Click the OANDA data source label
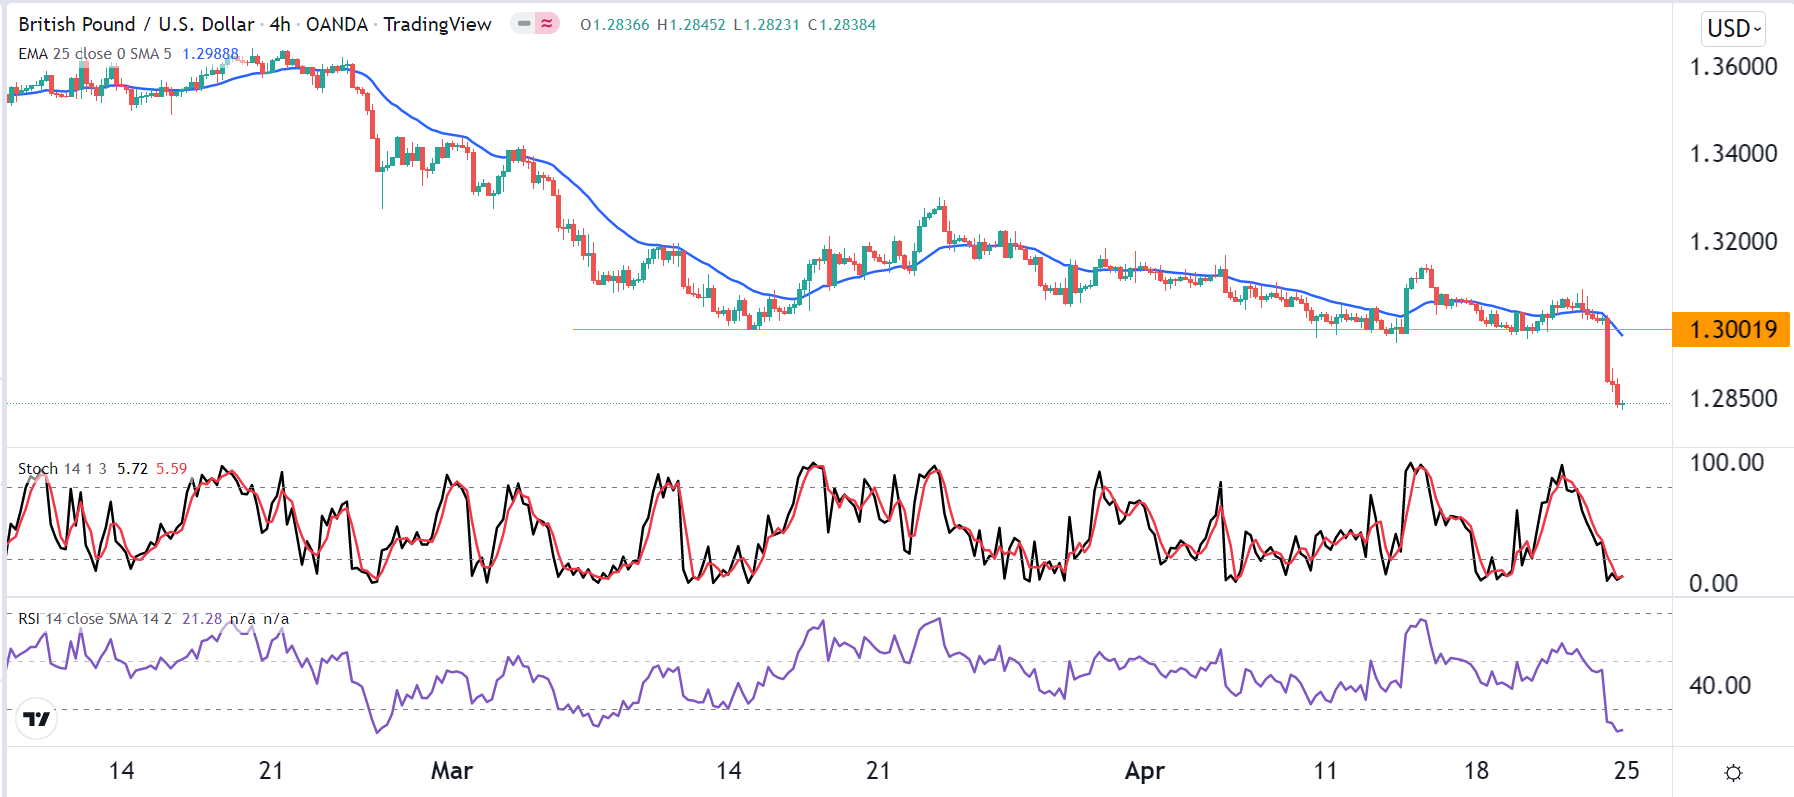The width and height of the screenshot is (1794, 797). (337, 24)
